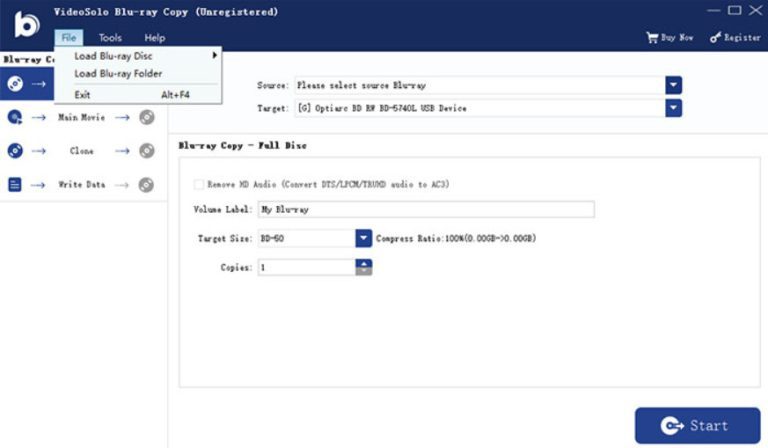The image size is (768, 448).
Task: Choose Load Blu-ray Disc from File menu
Action: click(x=113, y=56)
